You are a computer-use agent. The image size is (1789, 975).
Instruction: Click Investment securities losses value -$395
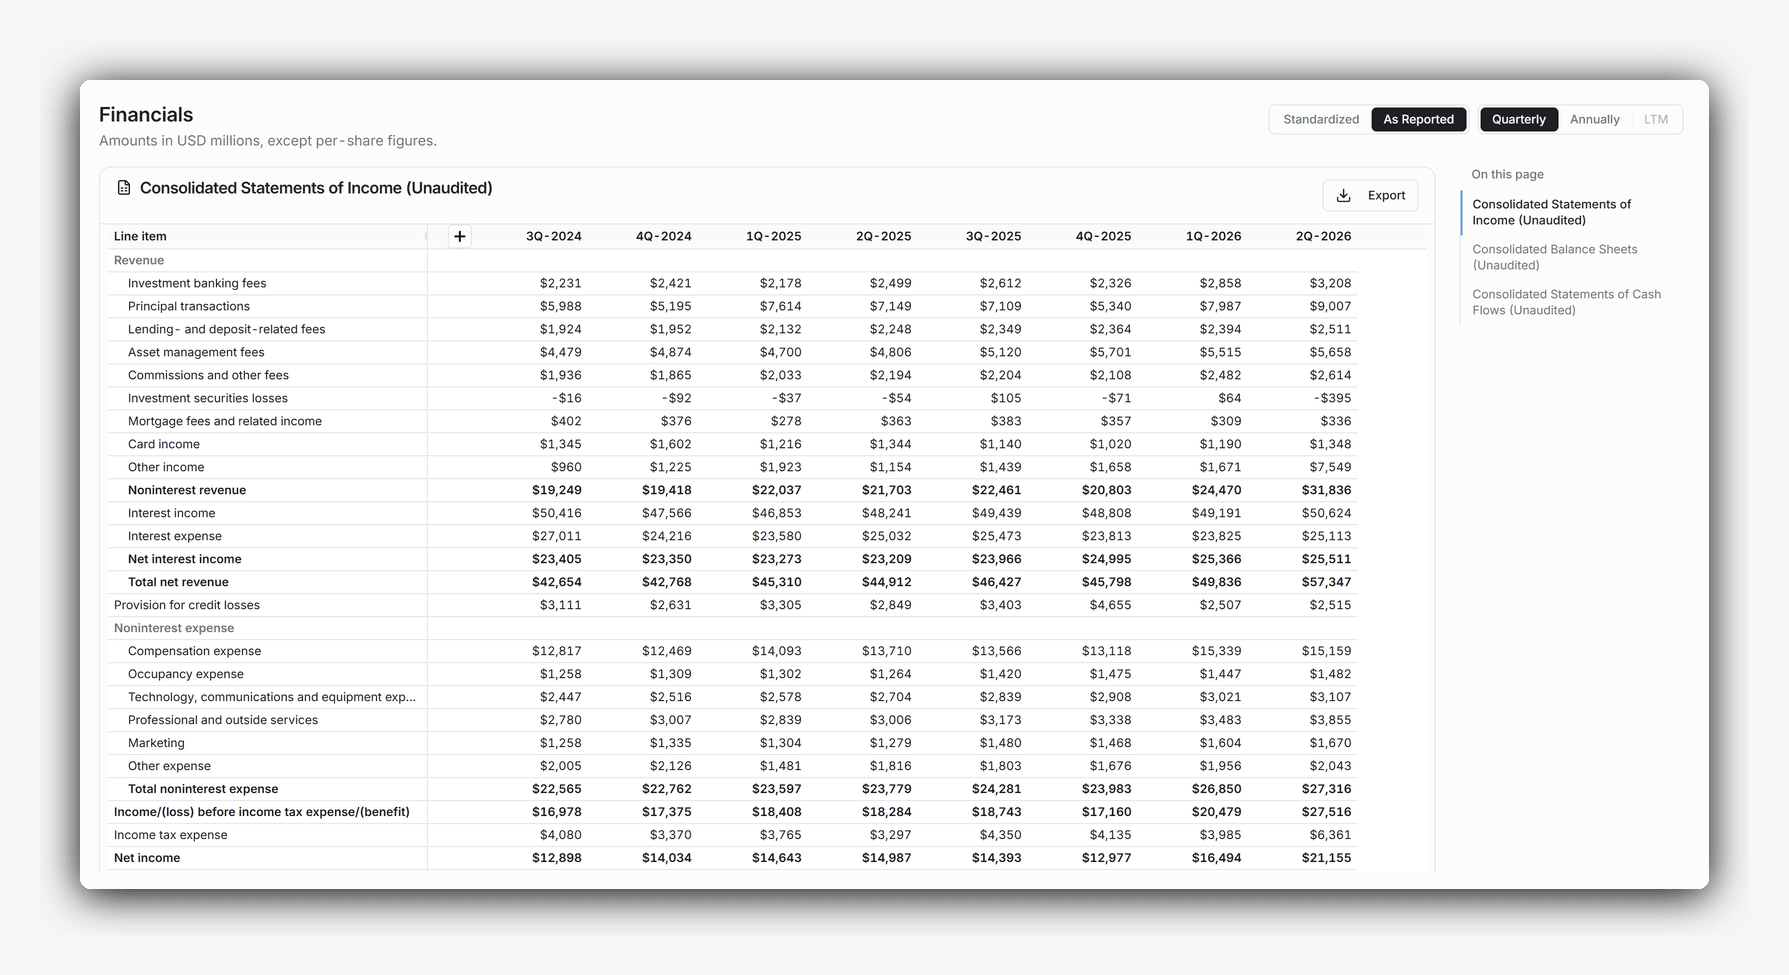pyautogui.click(x=1332, y=398)
